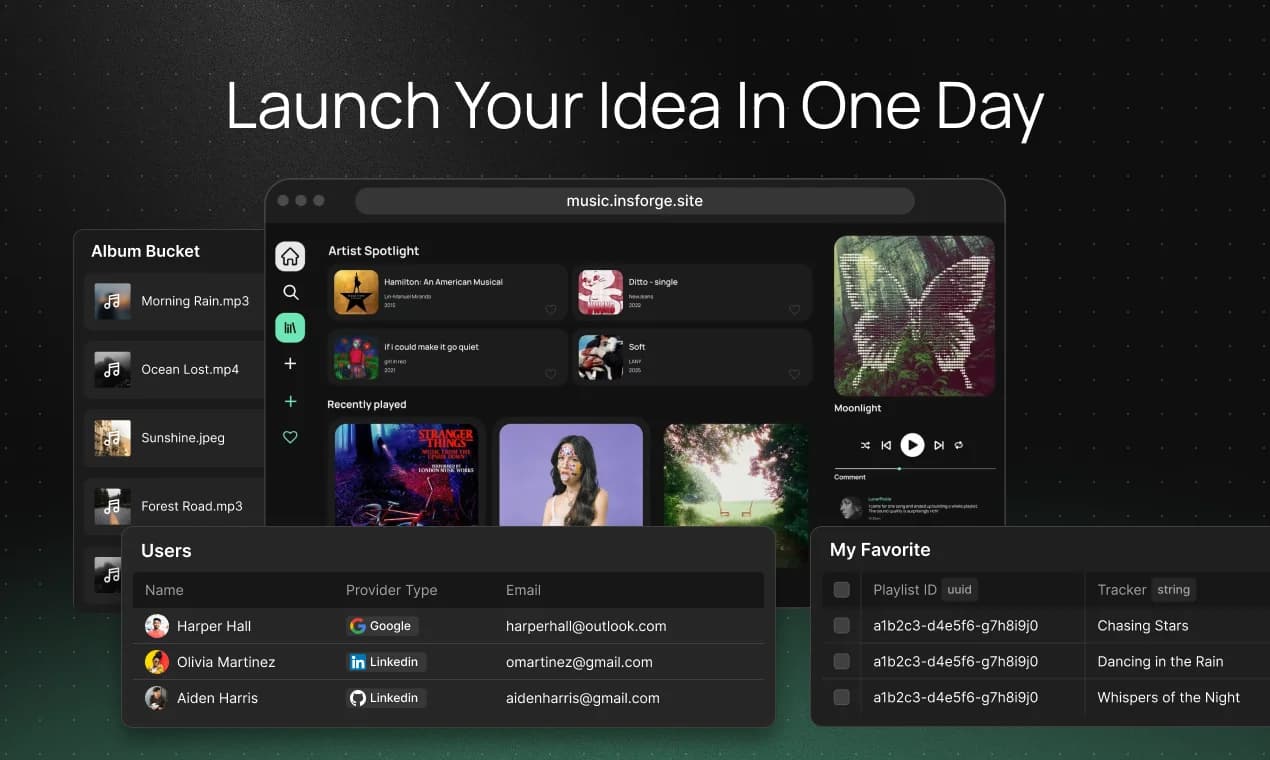Check the Whispers of the Night row

click(841, 697)
